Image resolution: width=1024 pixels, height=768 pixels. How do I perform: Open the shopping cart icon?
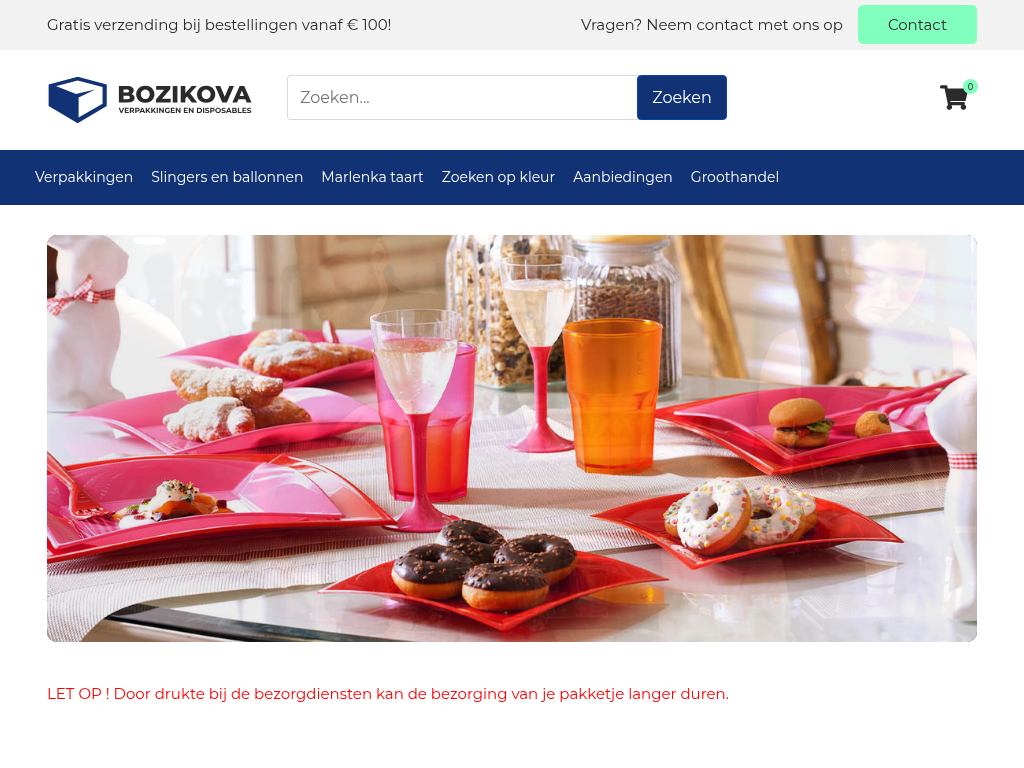tap(953, 97)
